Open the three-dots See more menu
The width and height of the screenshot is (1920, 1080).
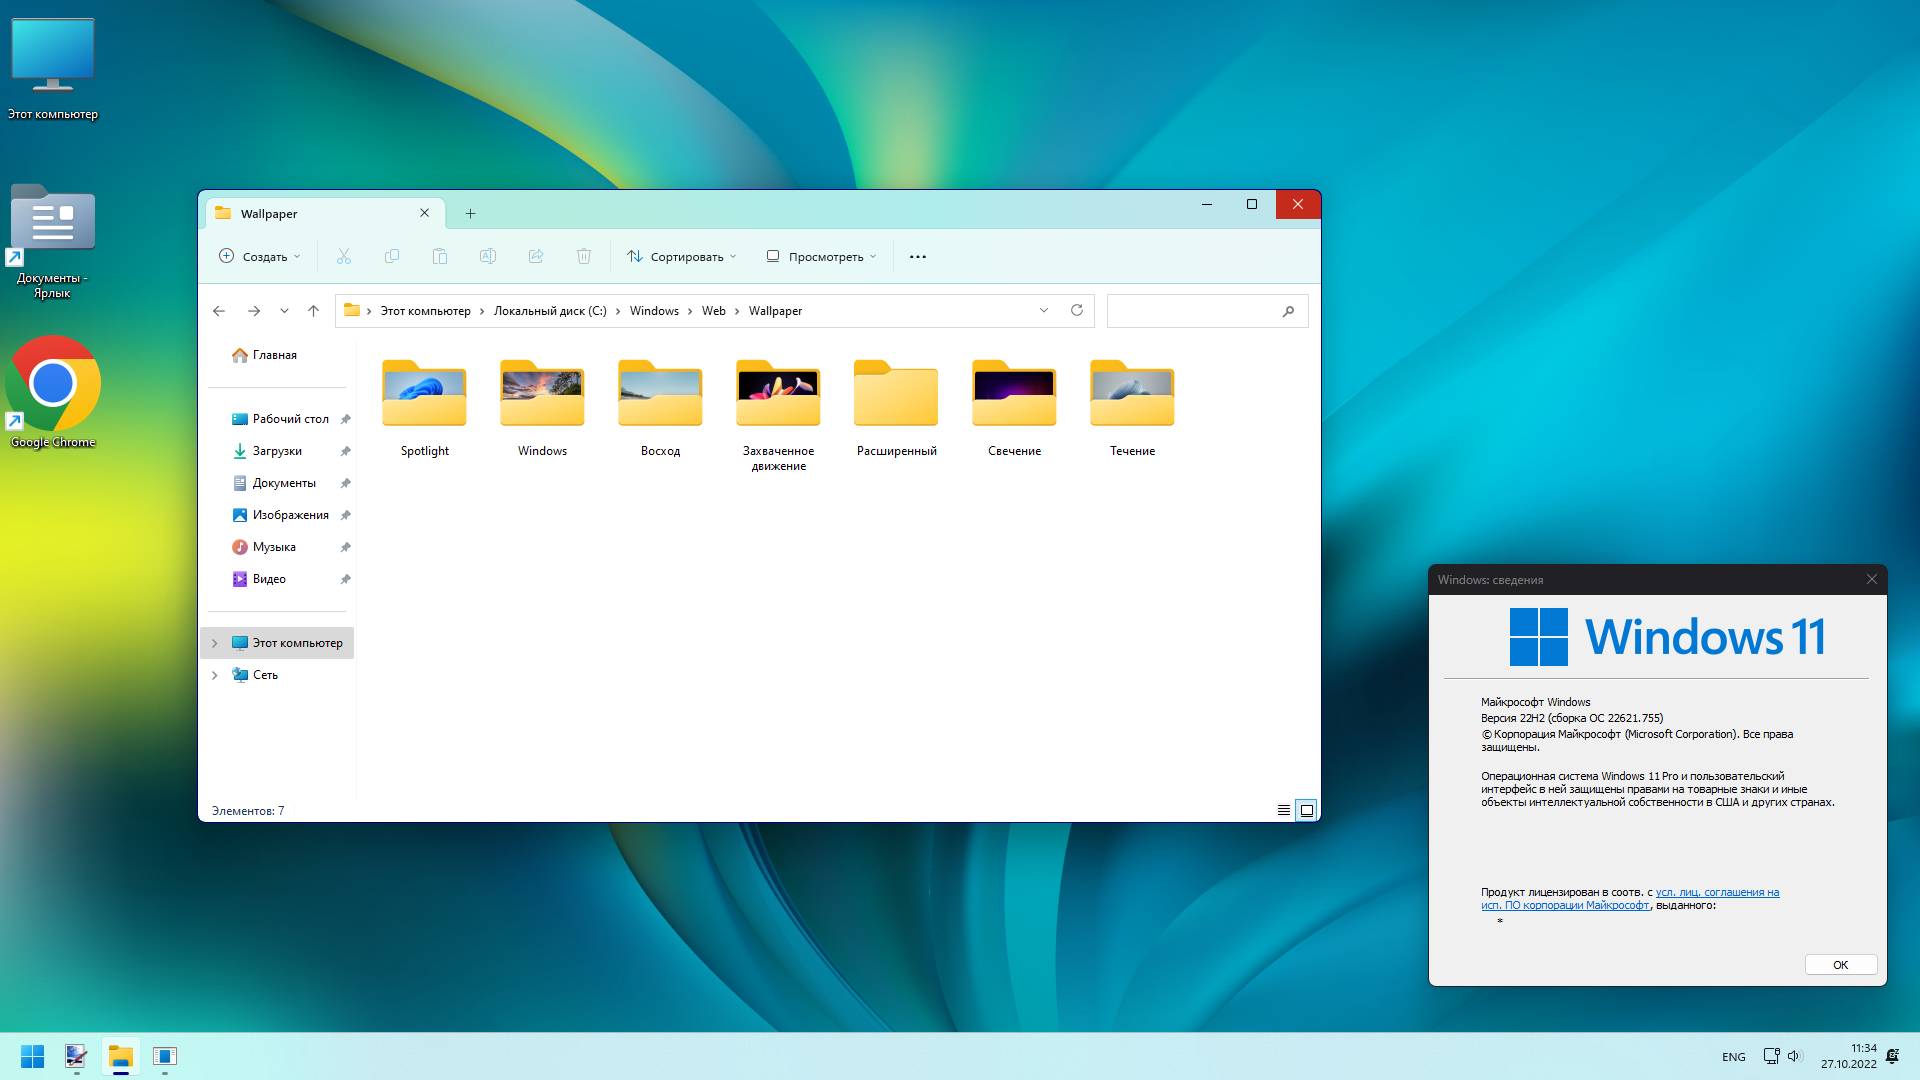click(917, 257)
